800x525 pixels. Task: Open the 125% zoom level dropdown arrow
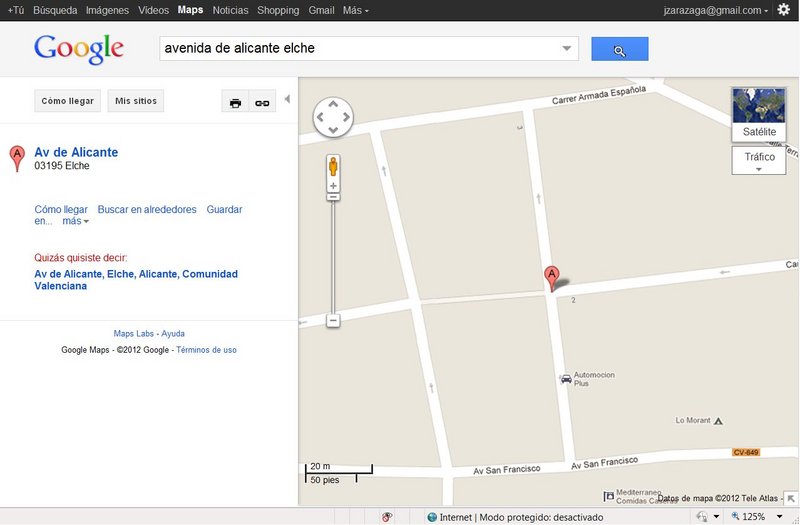click(779, 517)
